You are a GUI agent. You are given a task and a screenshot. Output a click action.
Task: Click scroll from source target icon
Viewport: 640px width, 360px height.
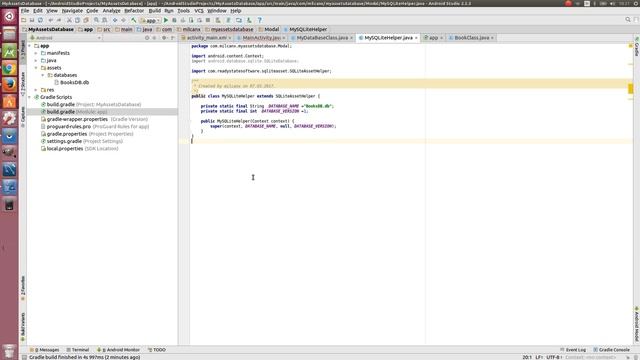(x=147, y=38)
